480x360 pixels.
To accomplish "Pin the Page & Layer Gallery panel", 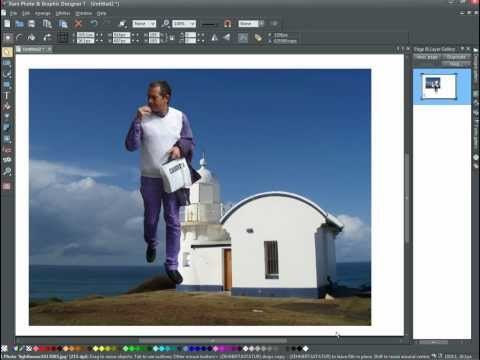I will pyautogui.click(x=462, y=49).
